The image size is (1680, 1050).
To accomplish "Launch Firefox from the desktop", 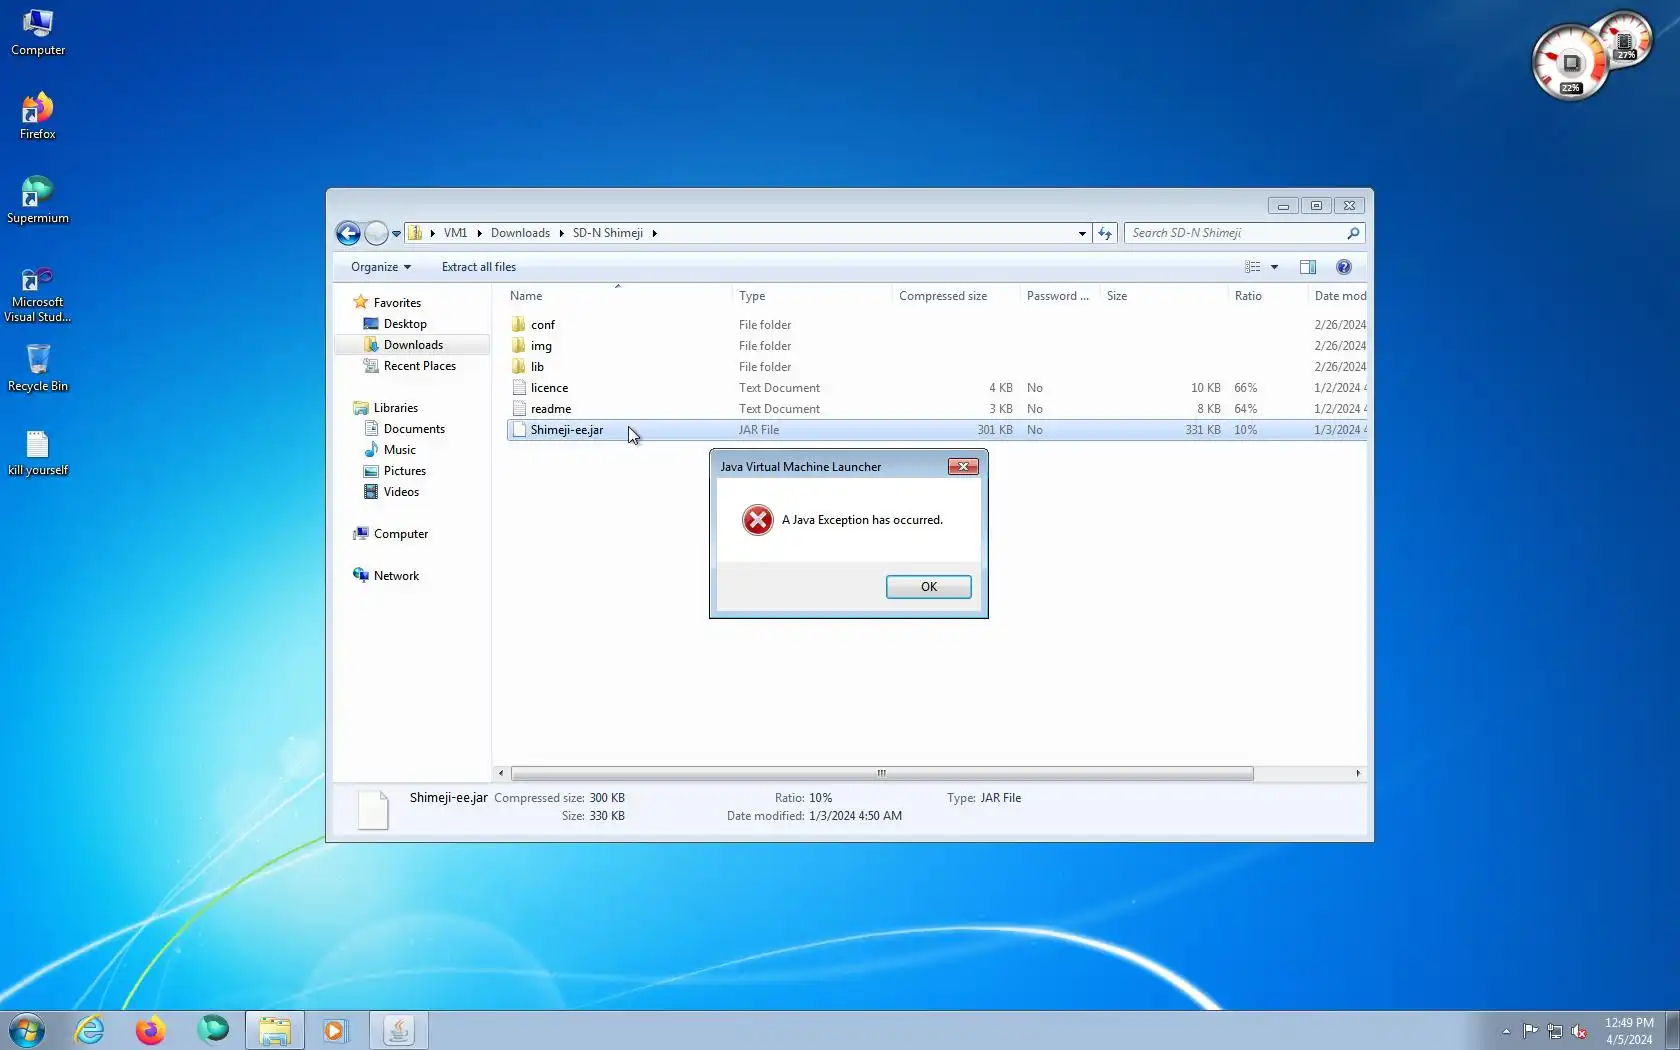I will (x=38, y=116).
